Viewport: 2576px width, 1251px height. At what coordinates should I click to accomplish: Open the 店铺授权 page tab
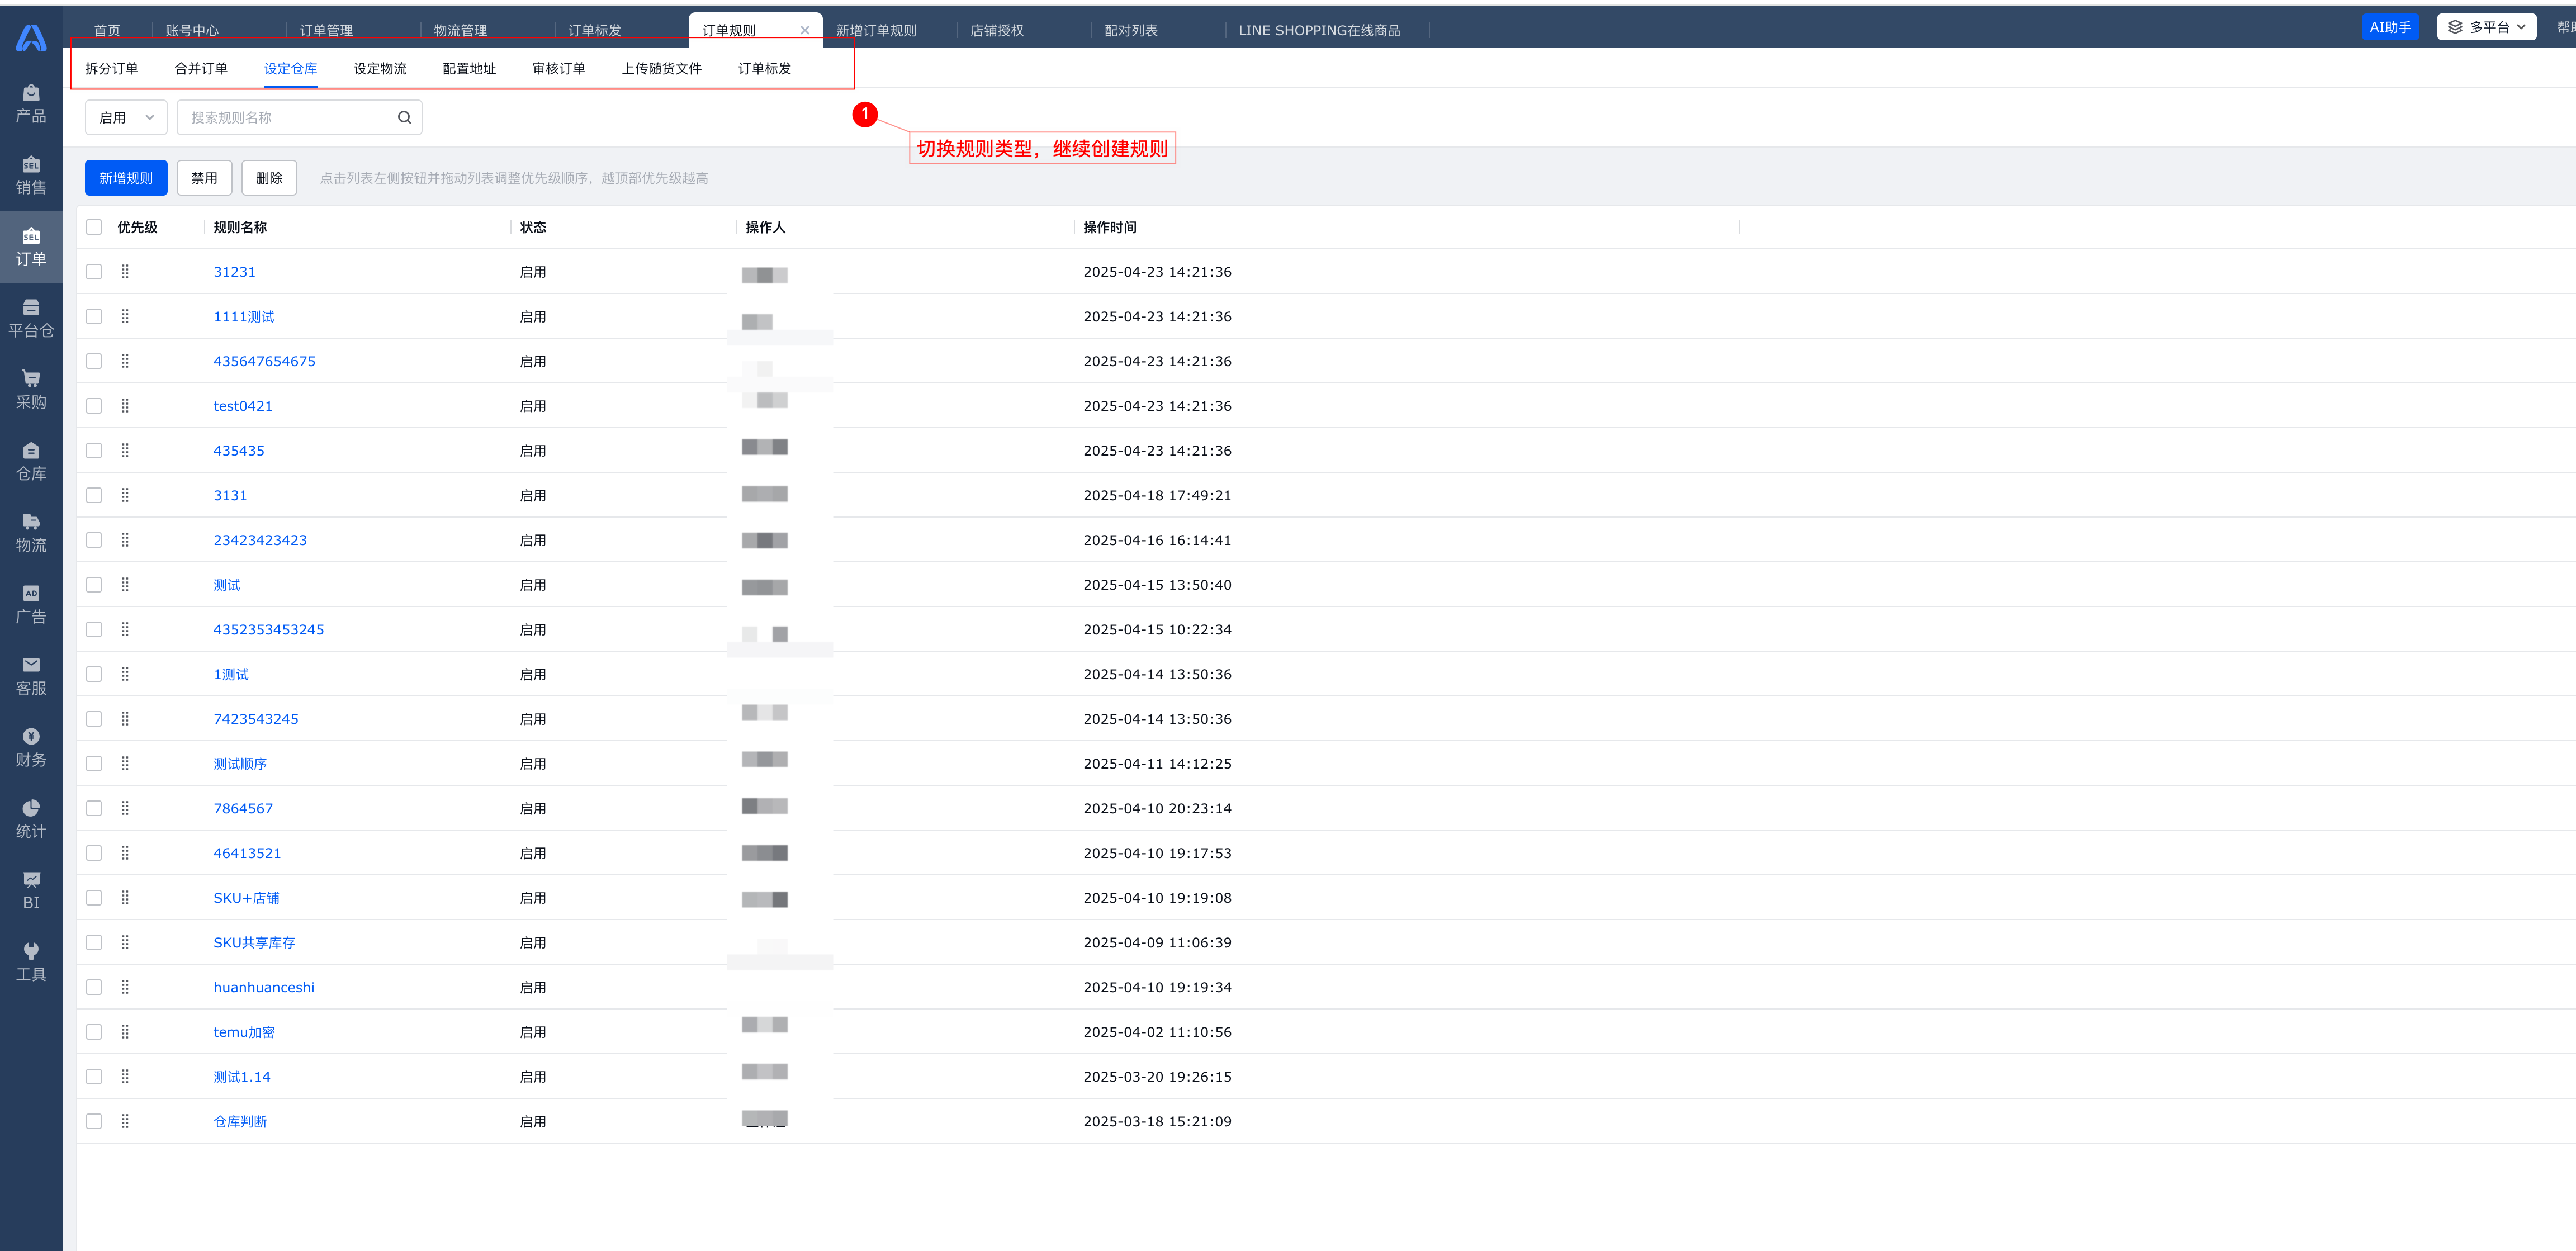click(x=997, y=31)
